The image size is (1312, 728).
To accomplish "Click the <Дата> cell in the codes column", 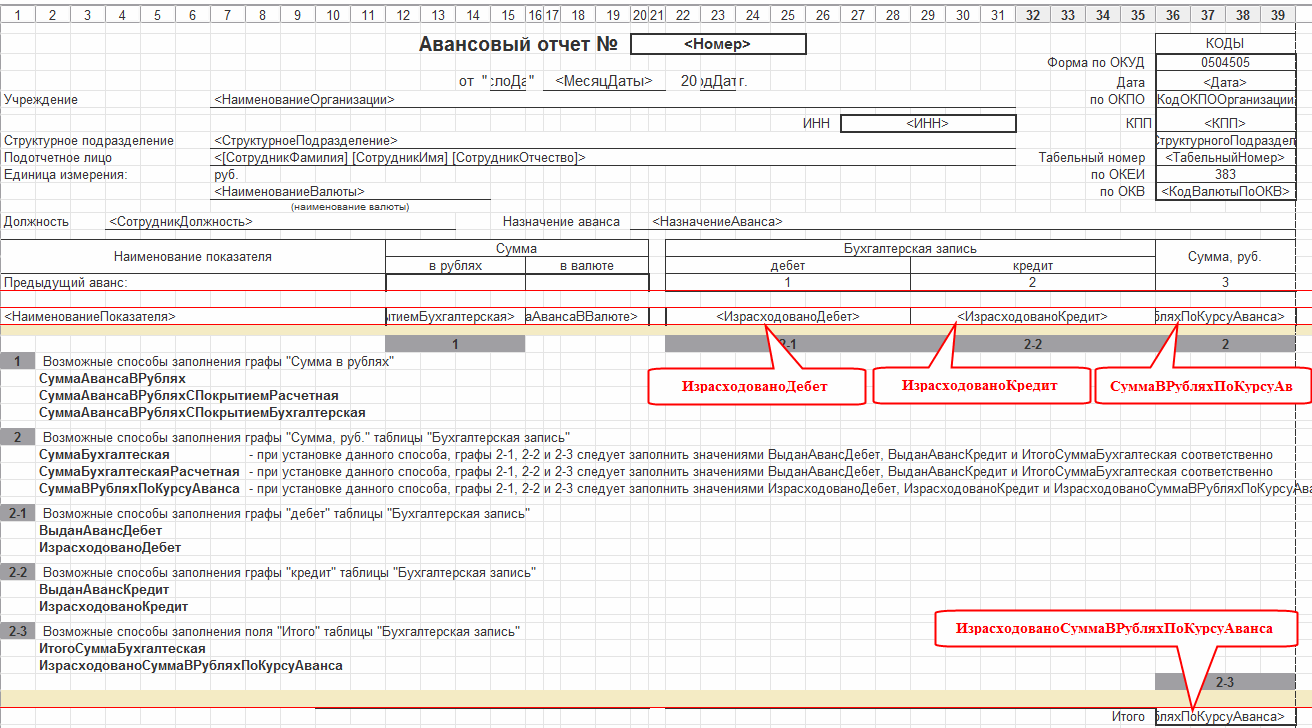I will pos(1225,82).
